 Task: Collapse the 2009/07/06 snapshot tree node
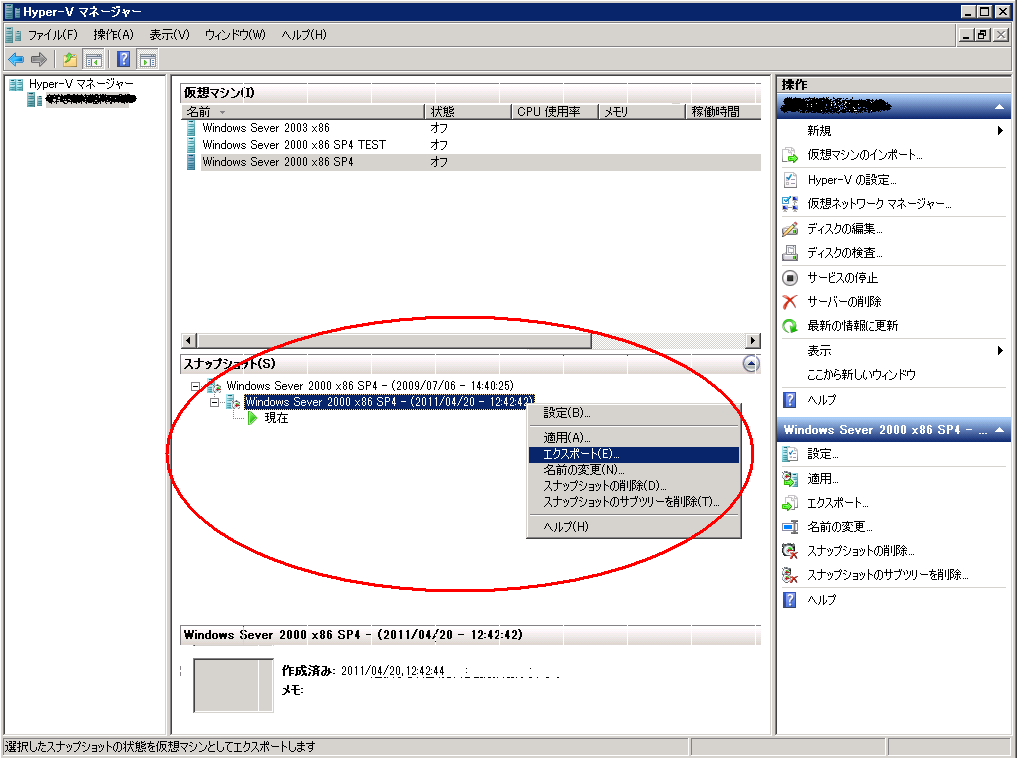coord(195,386)
